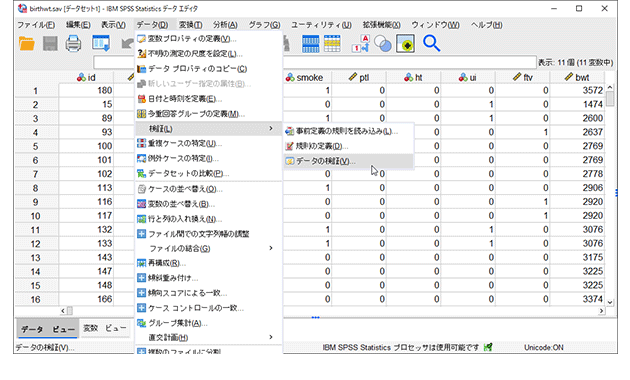Screen dimensions: 630x380
Task: Expand the 直交計画(H) submenu
Action: click(x=208, y=337)
